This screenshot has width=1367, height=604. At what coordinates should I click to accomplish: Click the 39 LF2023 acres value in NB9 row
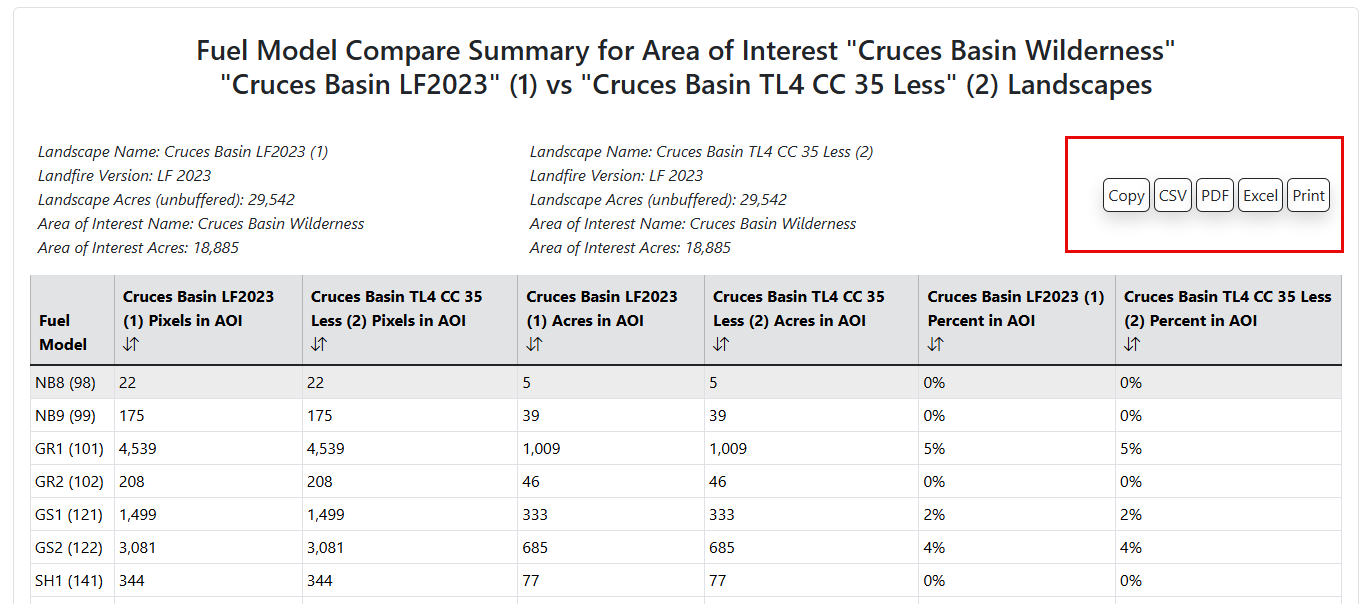[531, 415]
